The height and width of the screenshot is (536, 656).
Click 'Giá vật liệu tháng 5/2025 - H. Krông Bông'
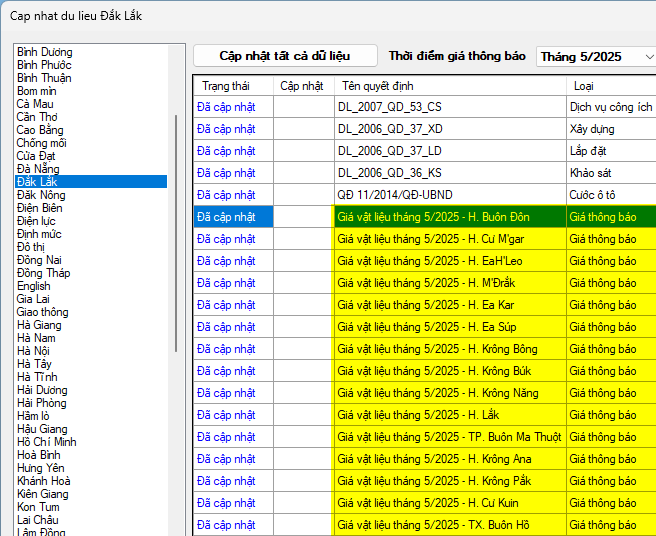(450, 349)
